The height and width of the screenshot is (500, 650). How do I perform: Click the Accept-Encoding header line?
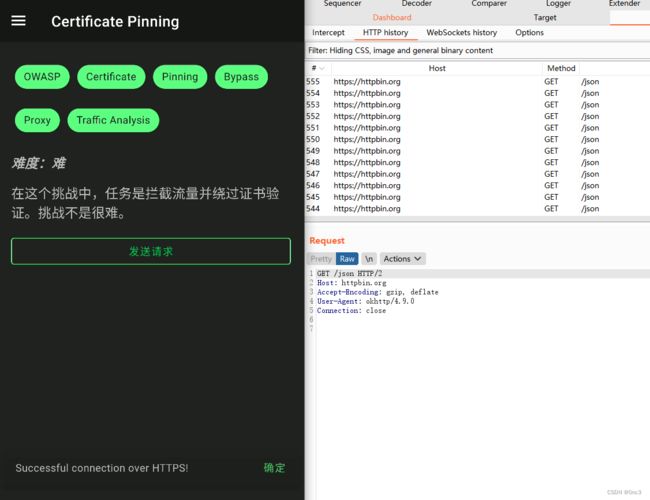pyautogui.click(x=378, y=292)
